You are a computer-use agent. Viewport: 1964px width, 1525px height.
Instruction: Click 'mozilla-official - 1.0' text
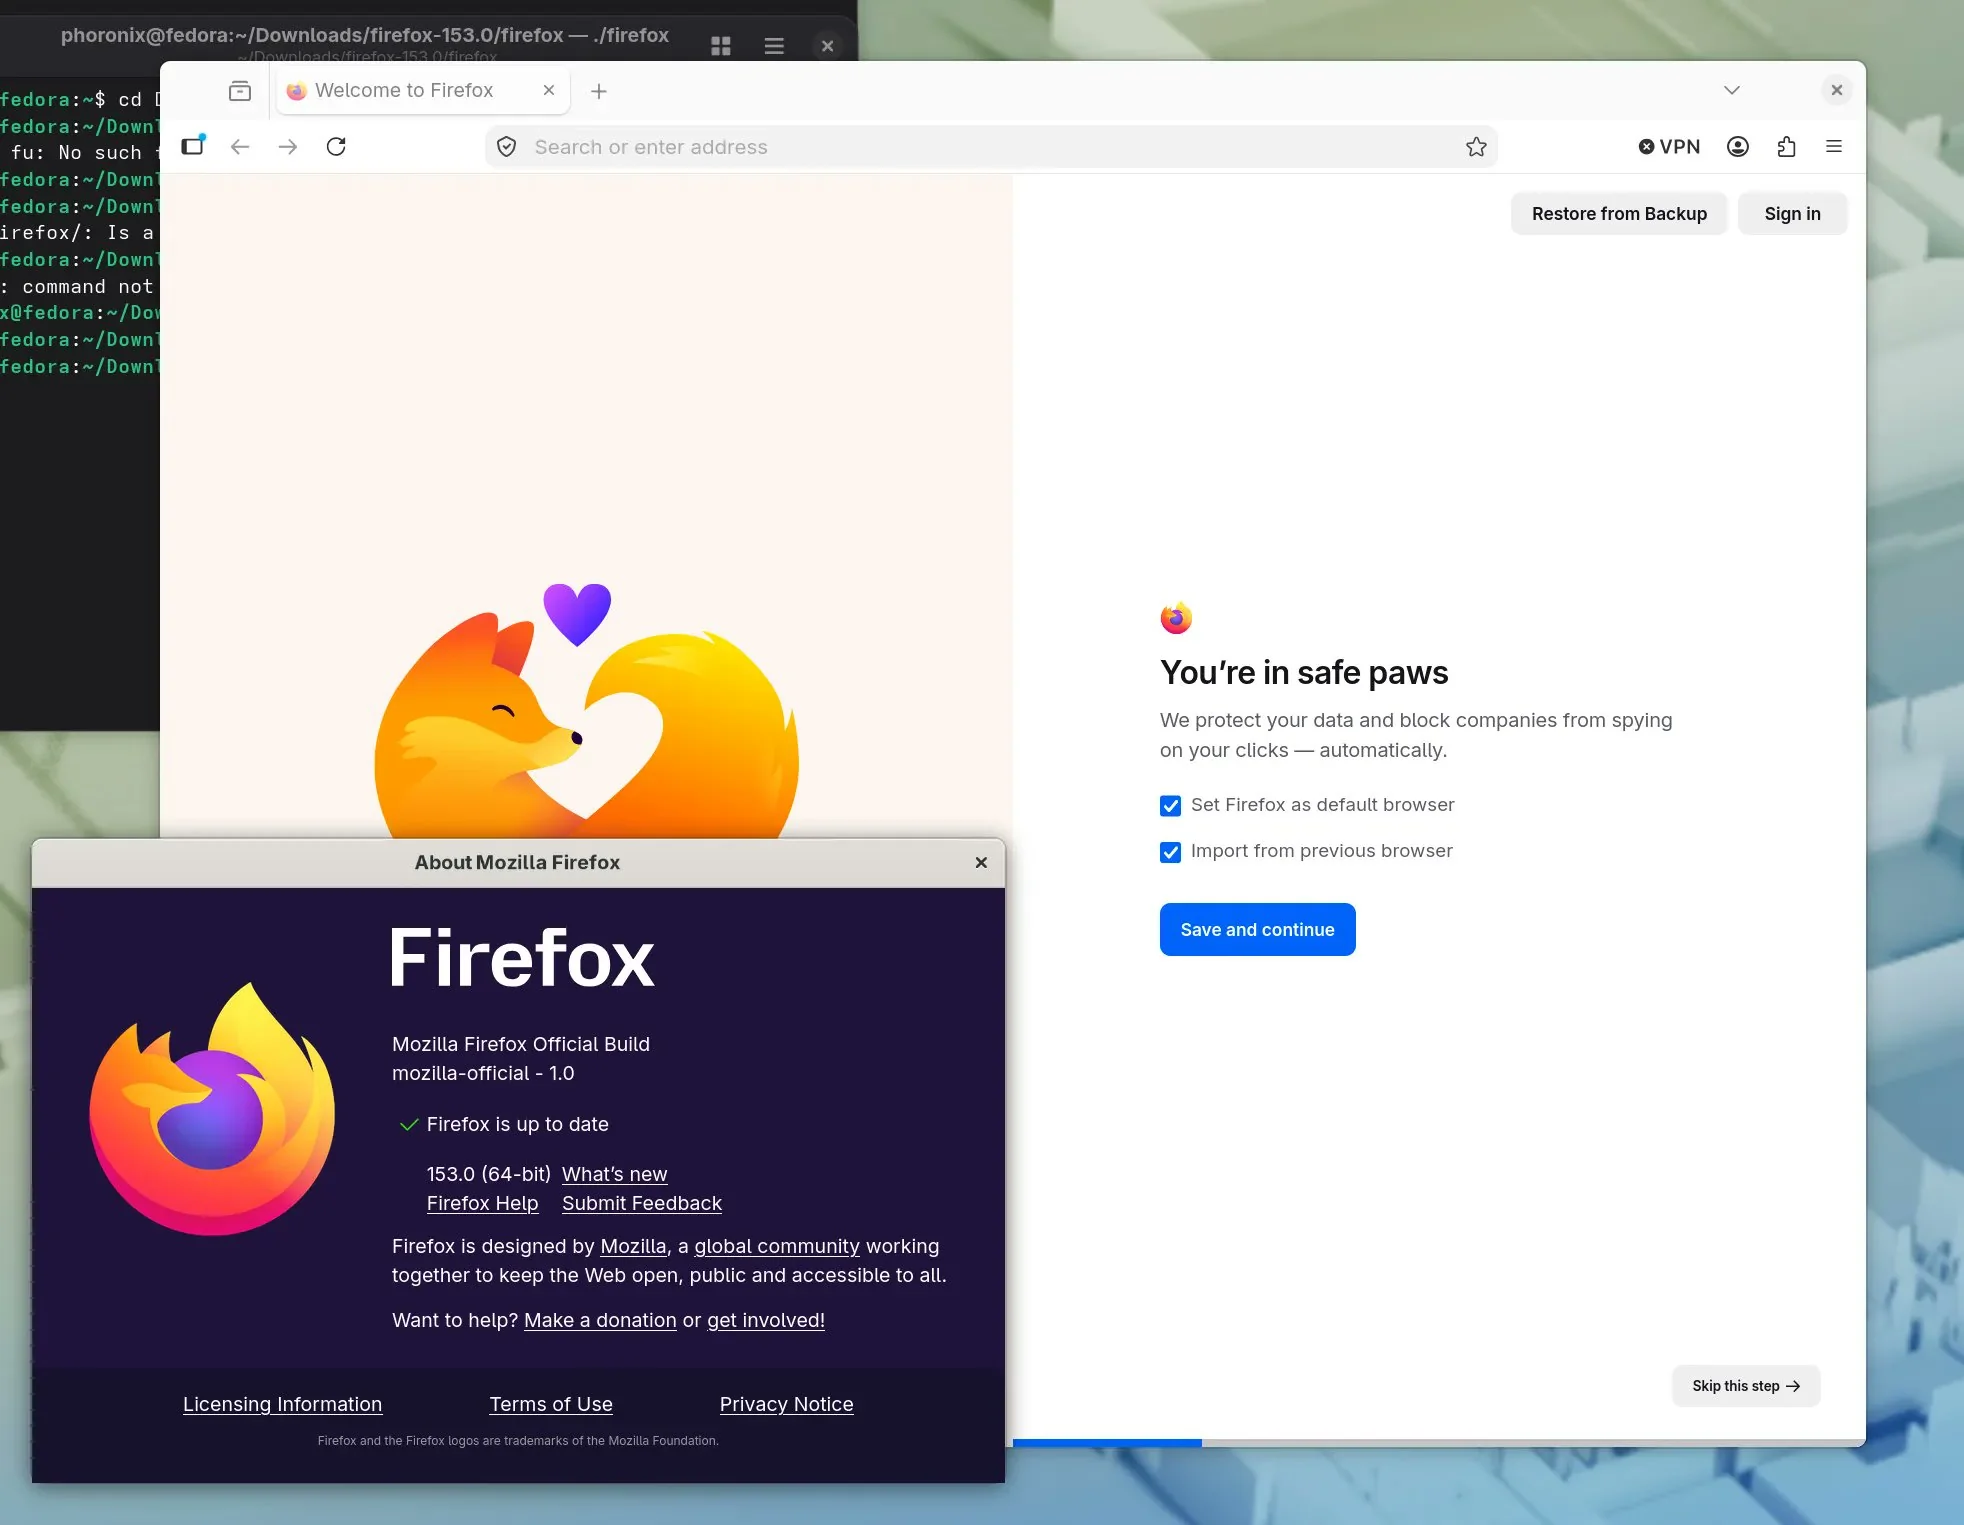coord(483,1073)
